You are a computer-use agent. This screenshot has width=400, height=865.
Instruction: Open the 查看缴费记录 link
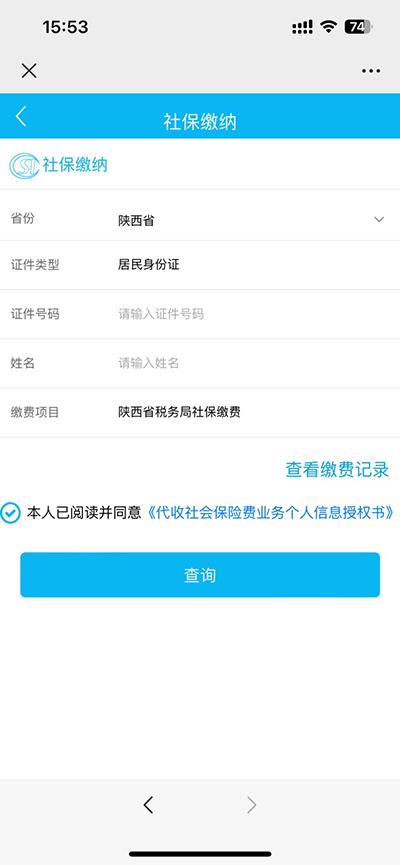pos(337,469)
